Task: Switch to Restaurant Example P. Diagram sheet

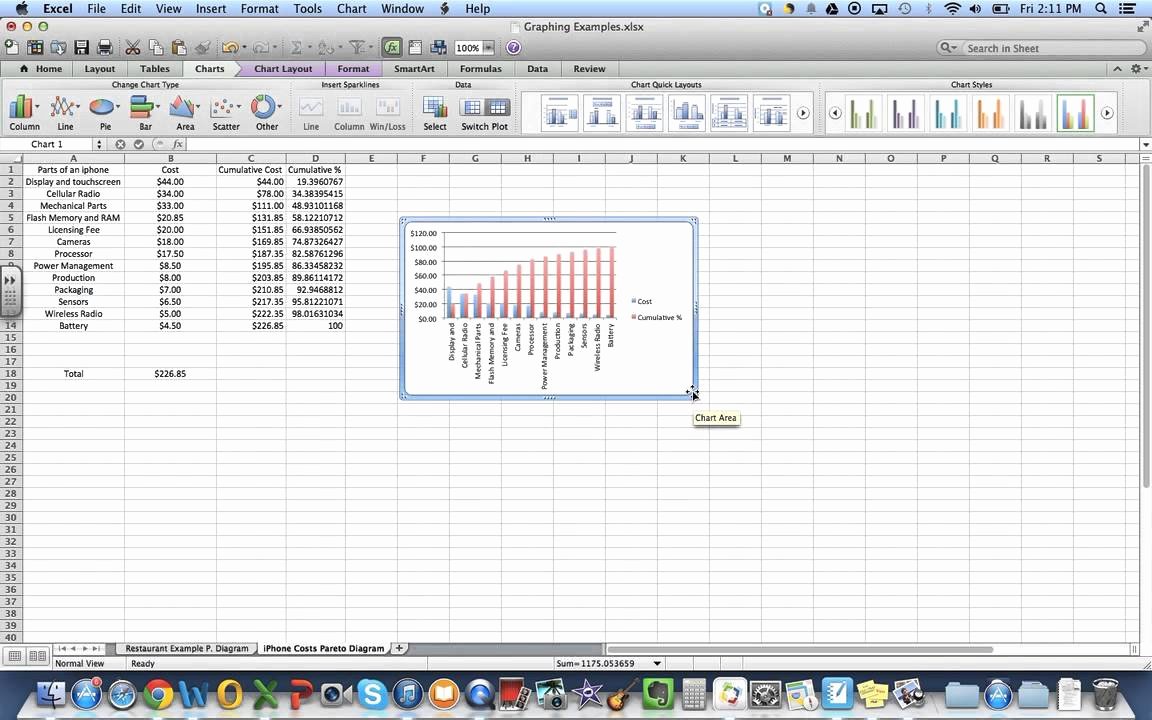Action: [187, 649]
